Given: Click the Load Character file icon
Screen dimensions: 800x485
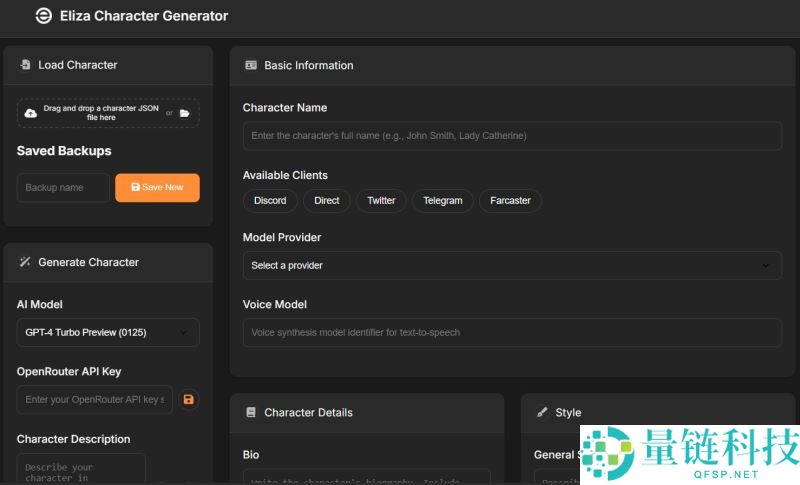Looking at the screenshot, I should [25, 65].
